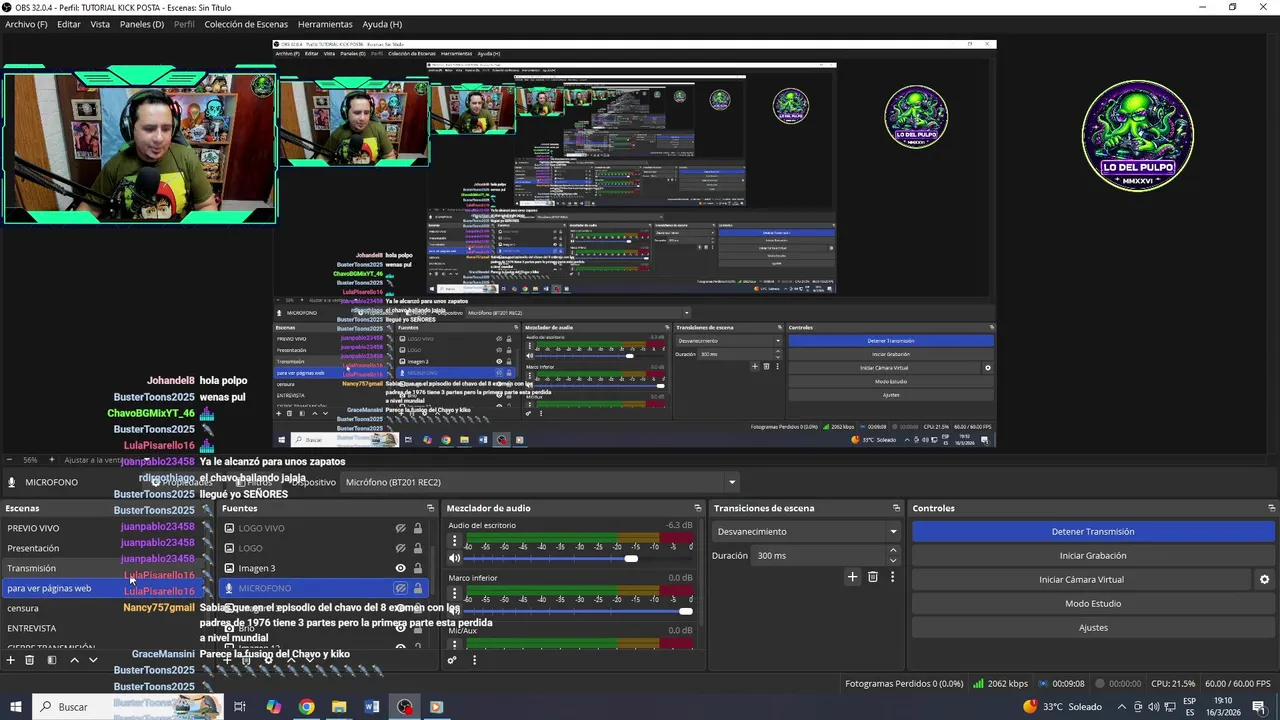Toggle the lock on LOGO VIVO source
This screenshot has height=720, width=1280.
coord(418,528)
